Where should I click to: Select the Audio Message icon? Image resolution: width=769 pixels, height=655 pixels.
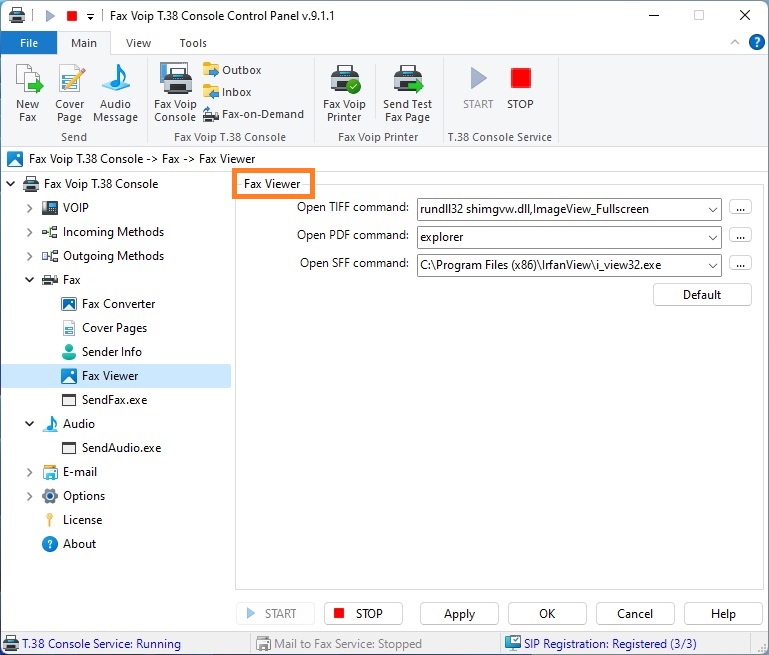115,93
